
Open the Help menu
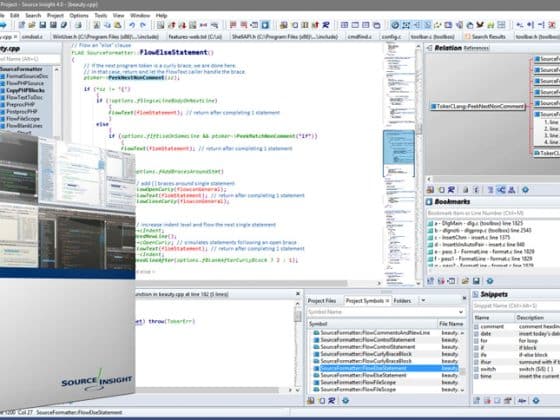point(161,15)
